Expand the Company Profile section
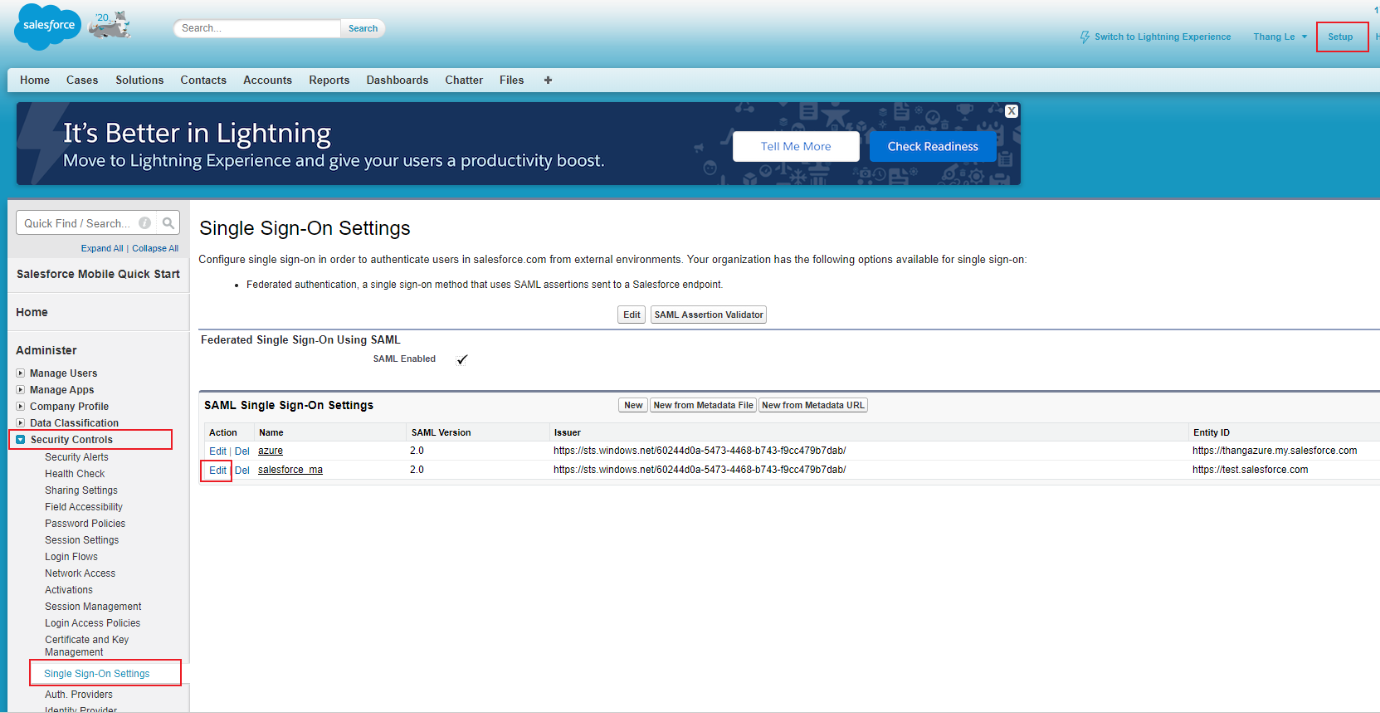This screenshot has width=1380, height=713. pyautogui.click(x=21, y=406)
